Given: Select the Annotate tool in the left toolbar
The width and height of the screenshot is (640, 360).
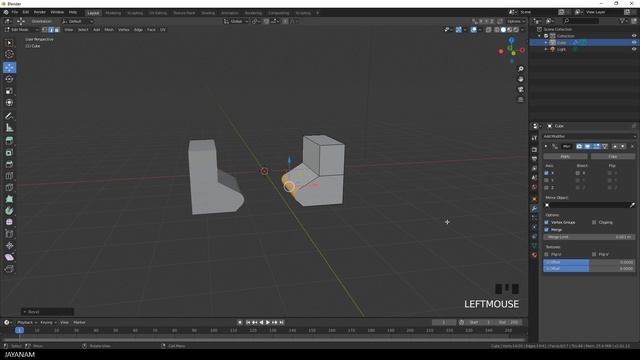Looking at the screenshot, I should (9, 116).
